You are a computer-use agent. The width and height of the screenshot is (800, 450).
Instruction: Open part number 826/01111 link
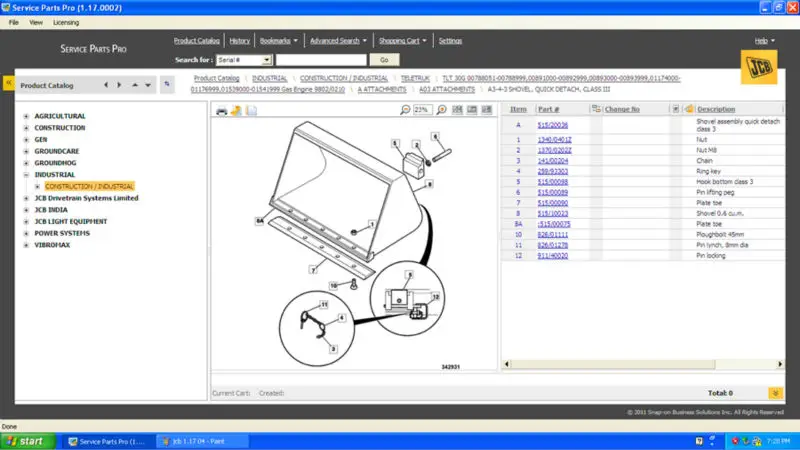point(553,235)
